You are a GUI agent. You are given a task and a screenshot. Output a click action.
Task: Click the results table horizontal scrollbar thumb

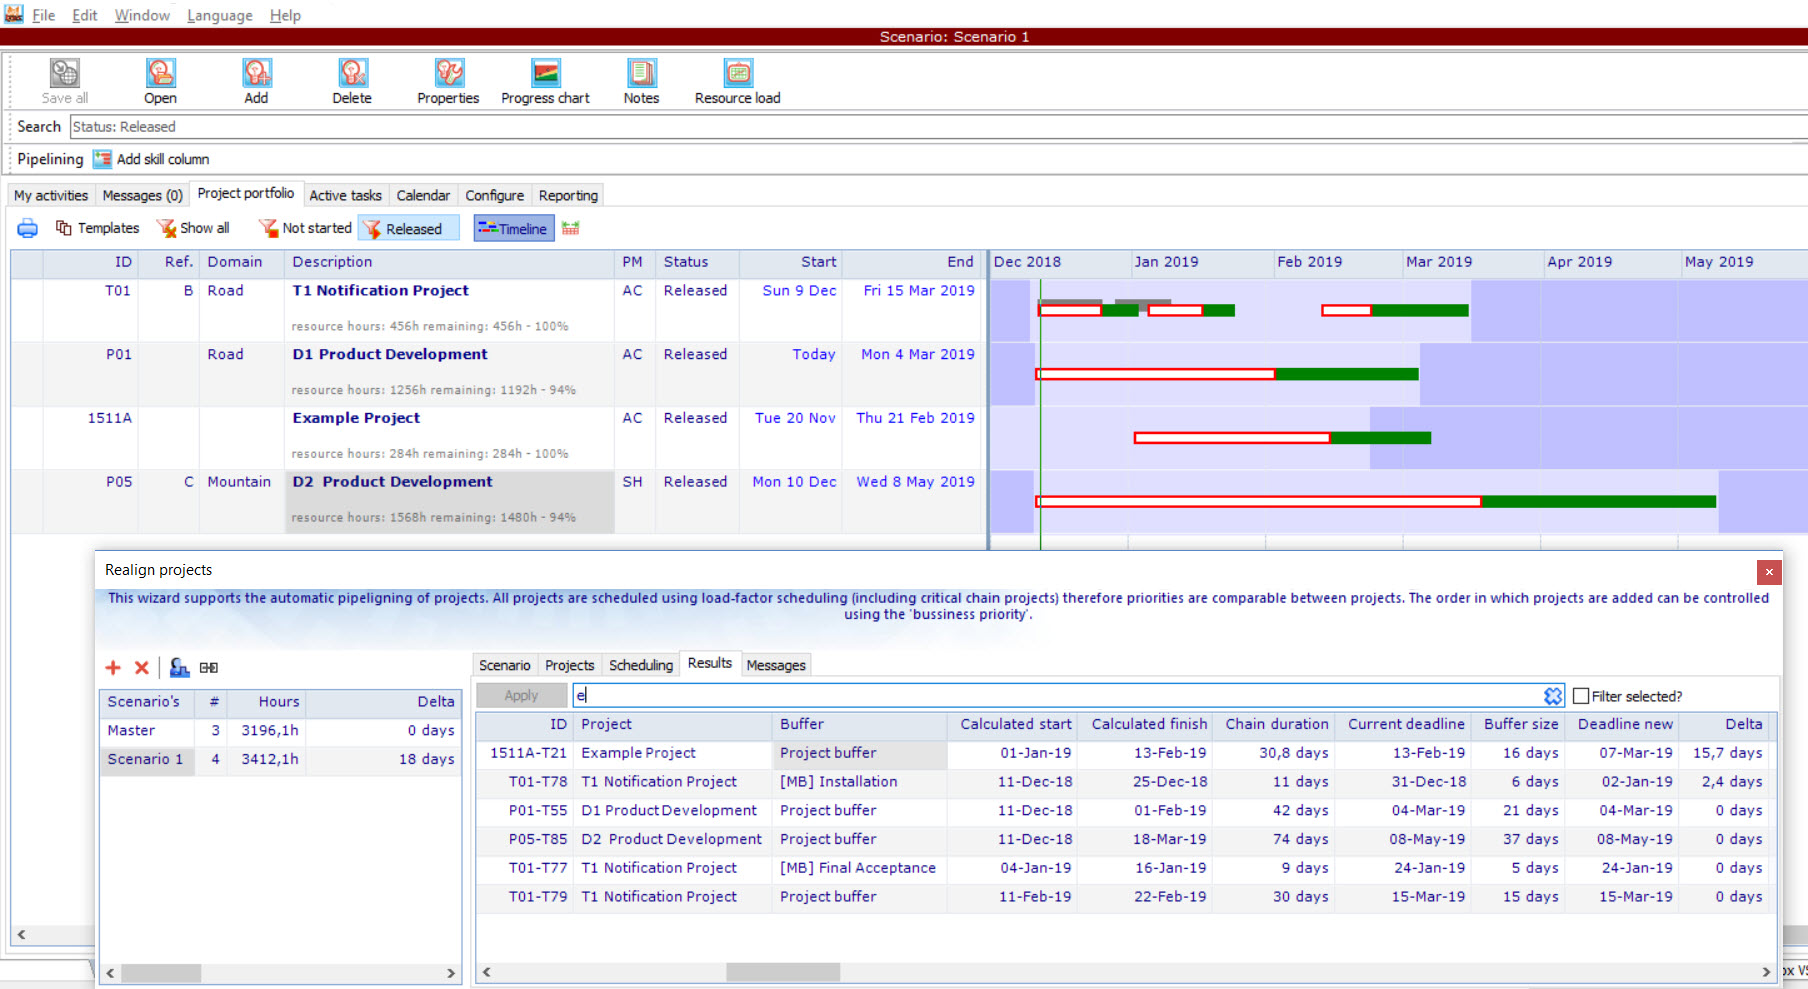[783, 972]
